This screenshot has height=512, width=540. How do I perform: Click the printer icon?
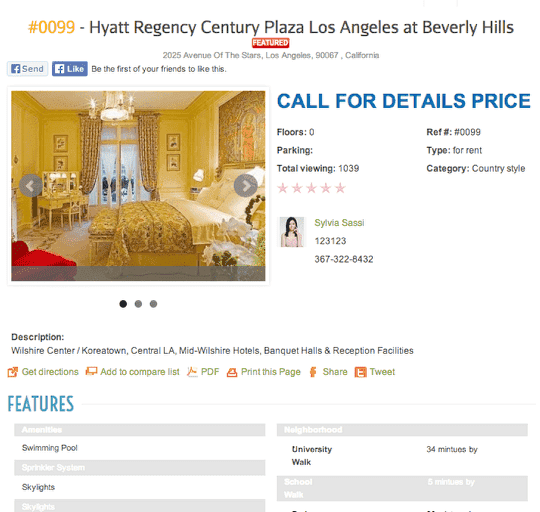232,373
